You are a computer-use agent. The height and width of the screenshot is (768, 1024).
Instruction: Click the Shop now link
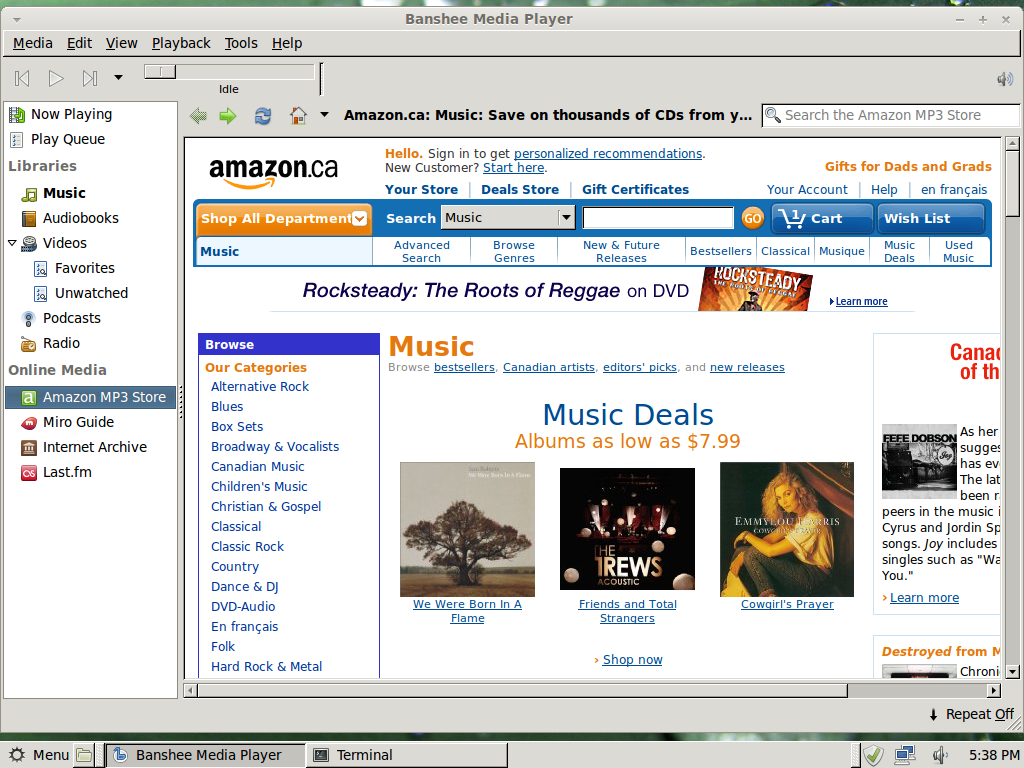(632, 660)
